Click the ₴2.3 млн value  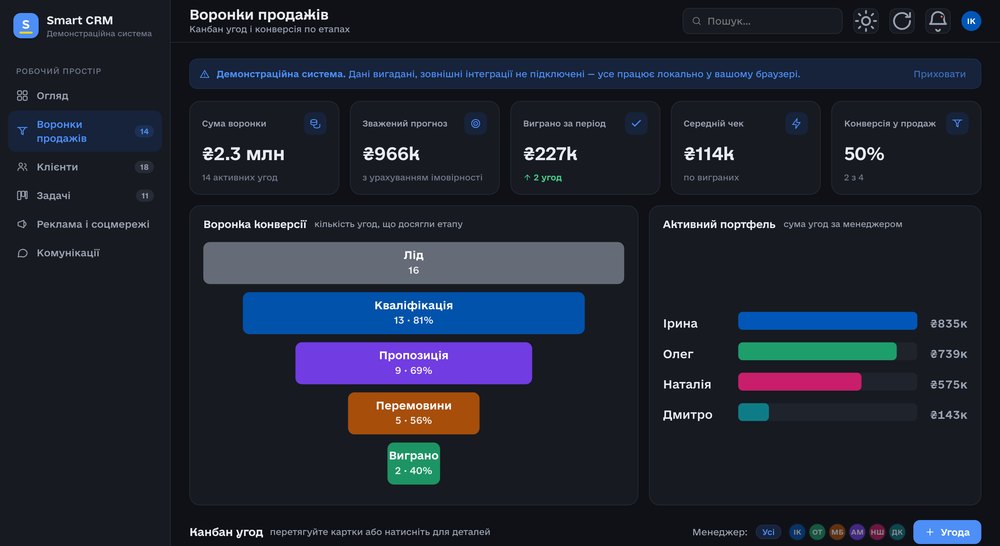[x=244, y=154]
